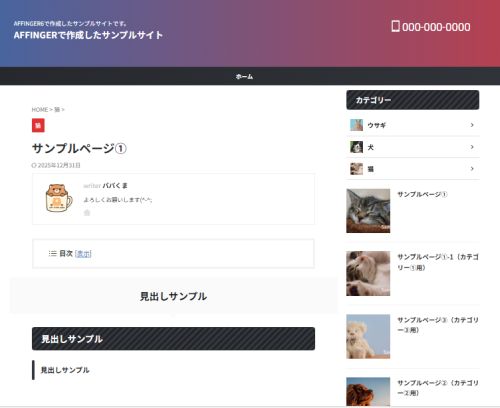
Task: Select the ウサギ category label
Action: (377, 125)
